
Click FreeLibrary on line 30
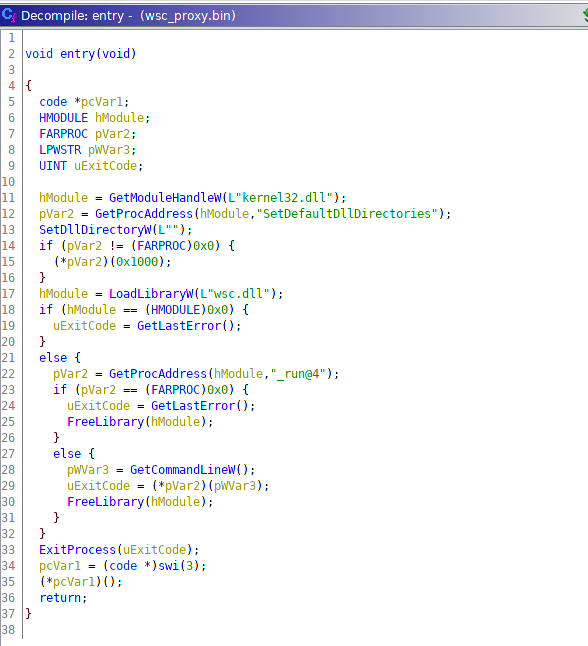tap(105, 501)
